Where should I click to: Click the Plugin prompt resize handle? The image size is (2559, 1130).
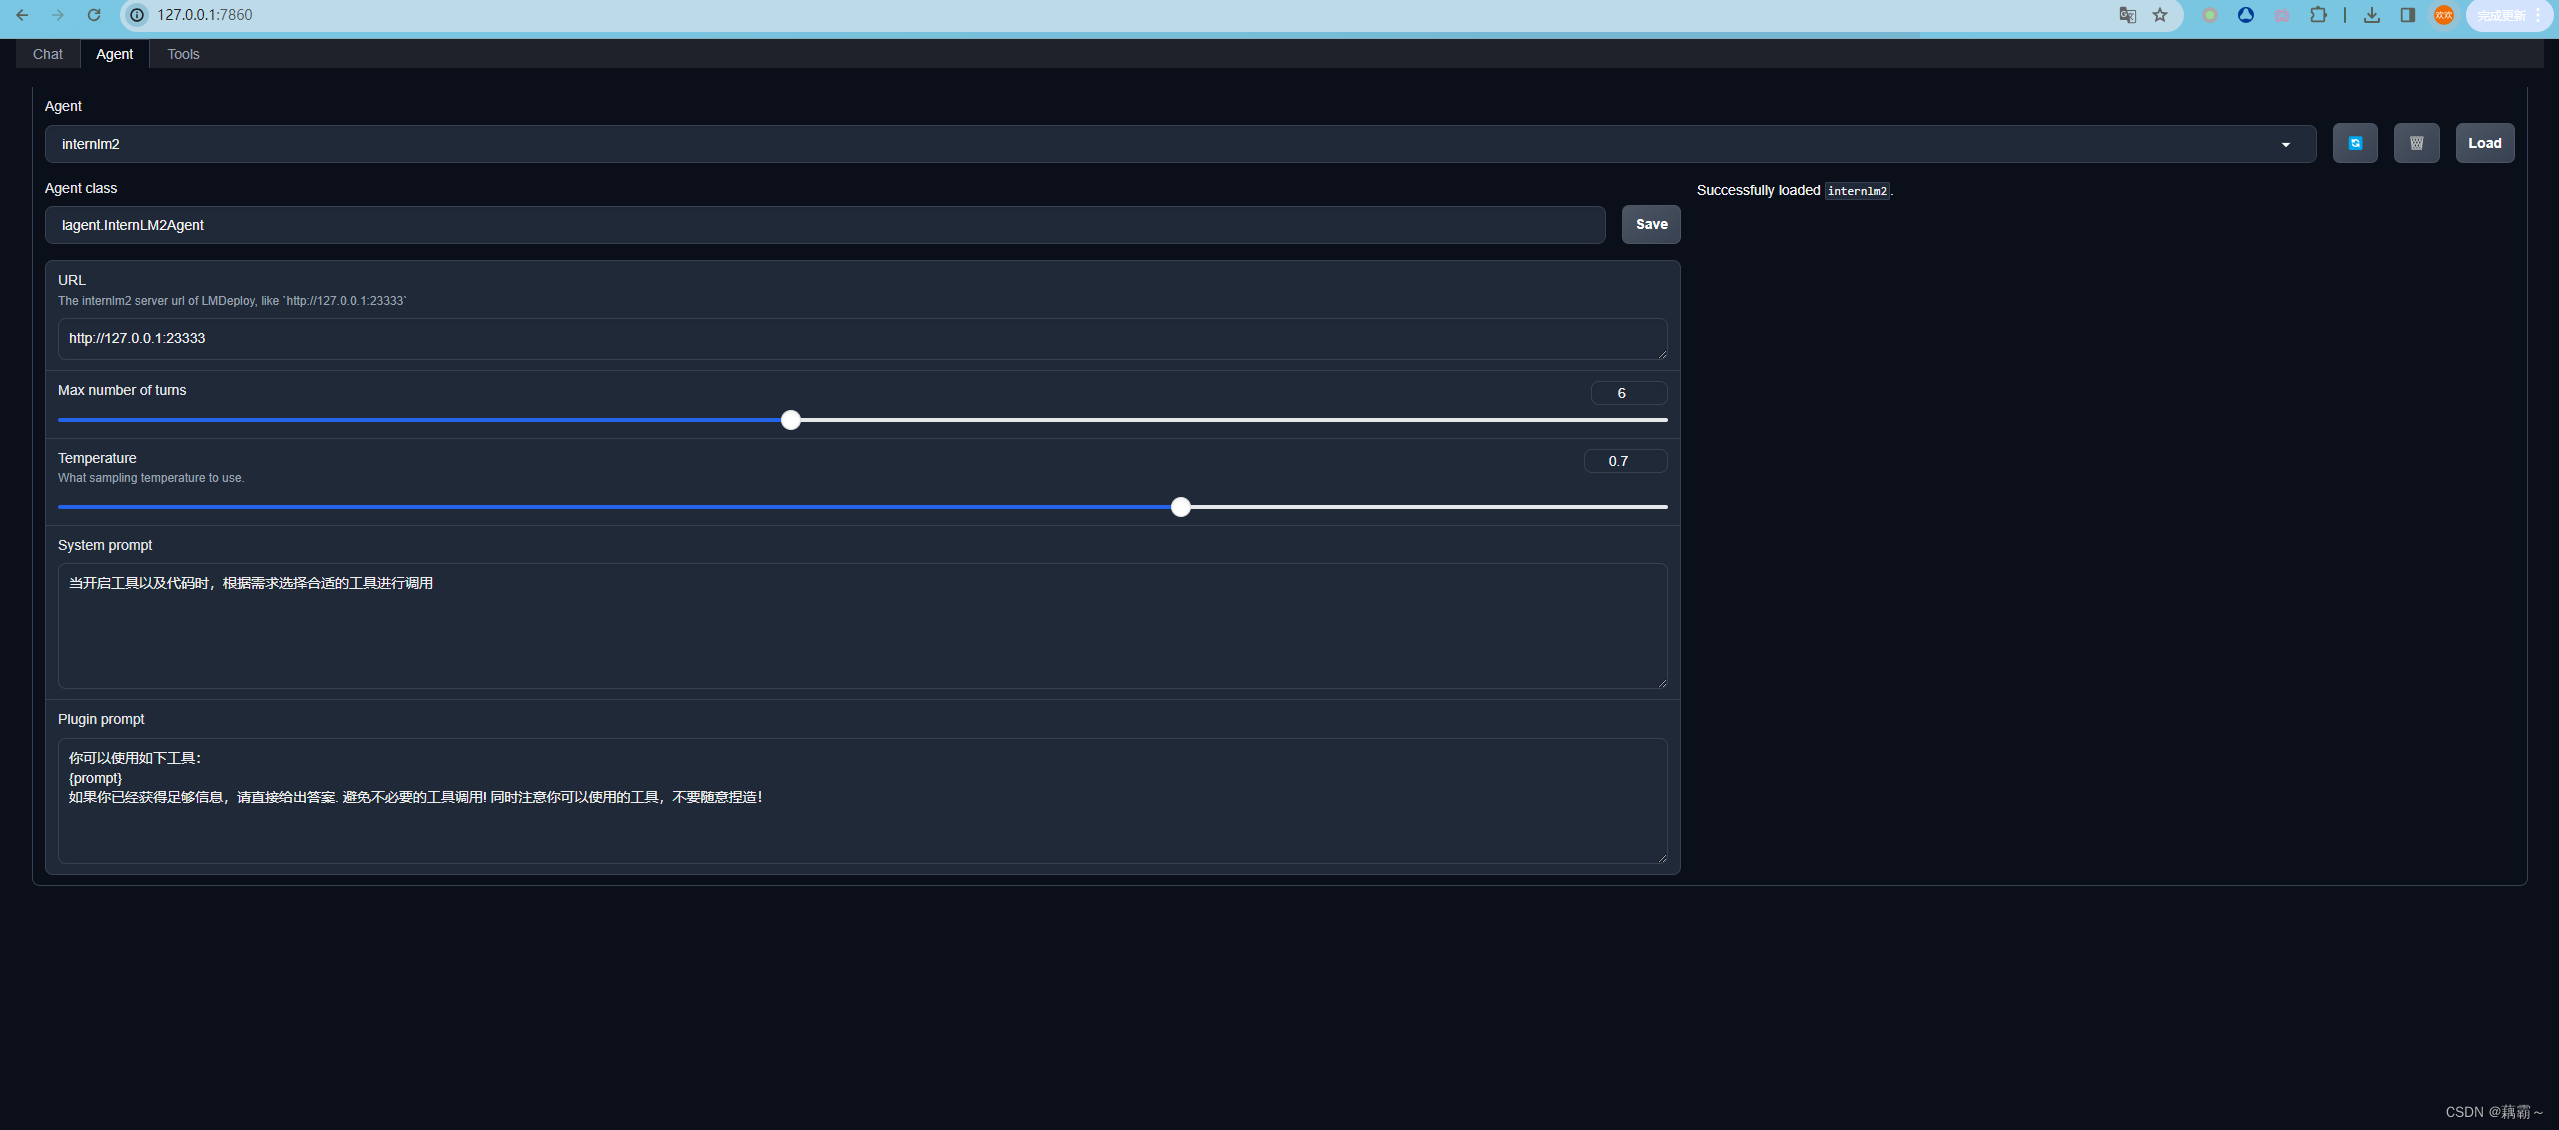[x=1662, y=858]
